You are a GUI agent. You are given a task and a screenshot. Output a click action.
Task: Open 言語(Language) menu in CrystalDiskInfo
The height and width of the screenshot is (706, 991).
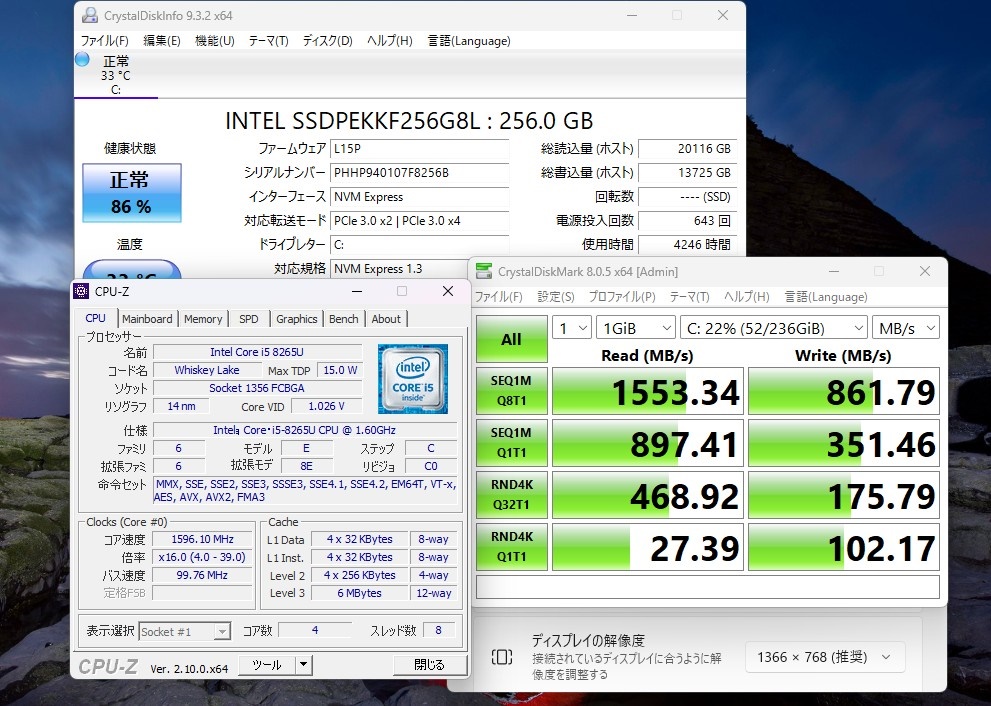(x=469, y=40)
